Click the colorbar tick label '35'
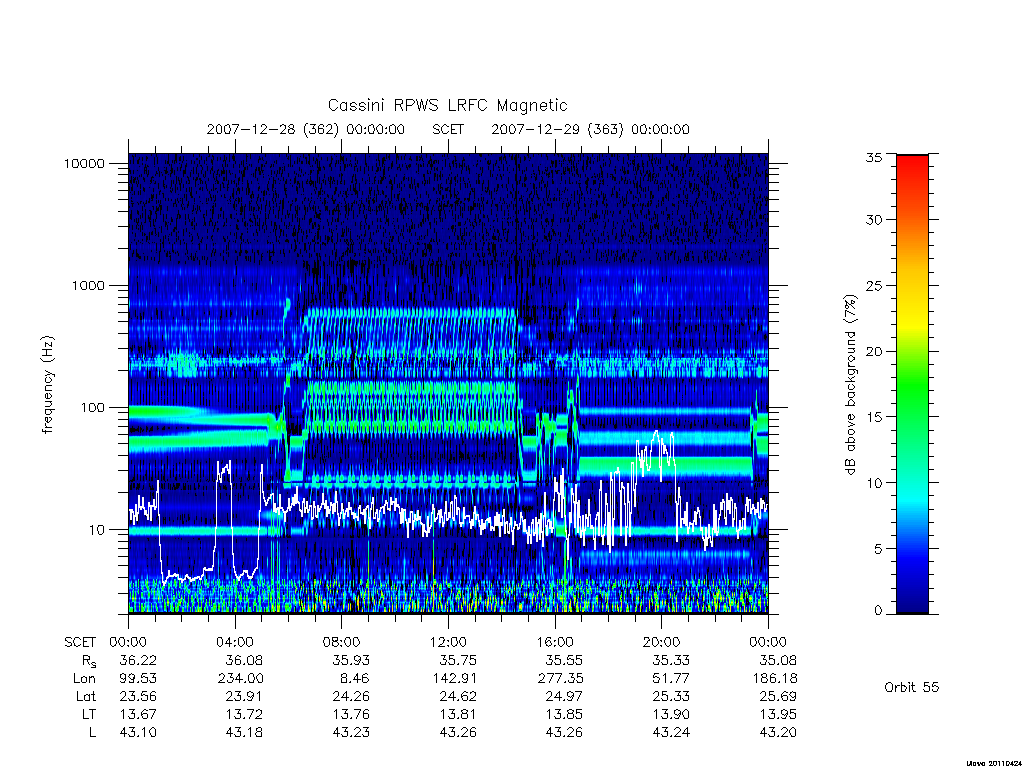Image resolution: width=1024 pixels, height=768 pixels. [874, 157]
